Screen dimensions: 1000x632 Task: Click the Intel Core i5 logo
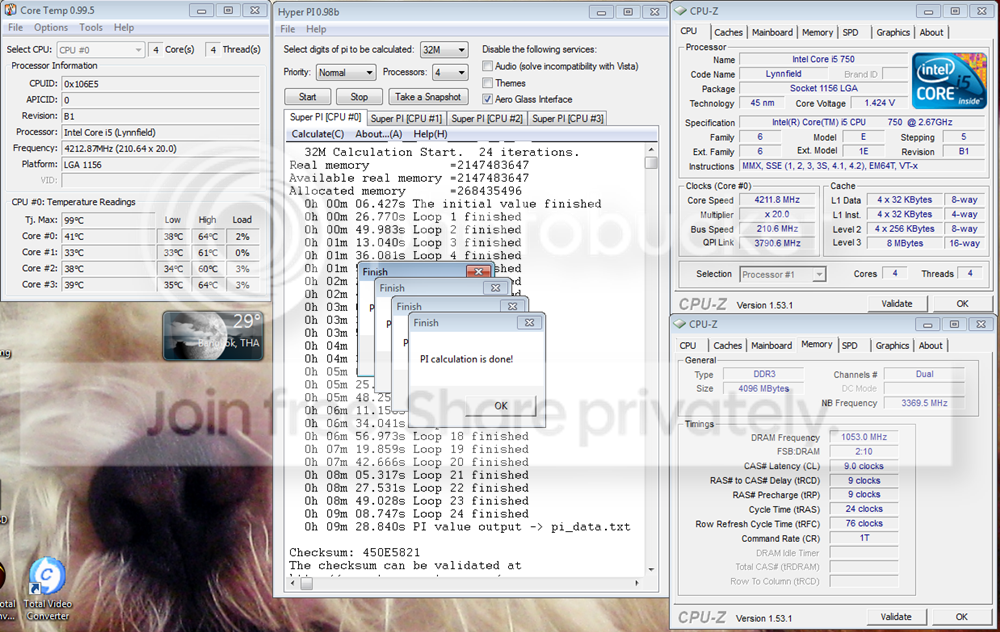(x=949, y=82)
